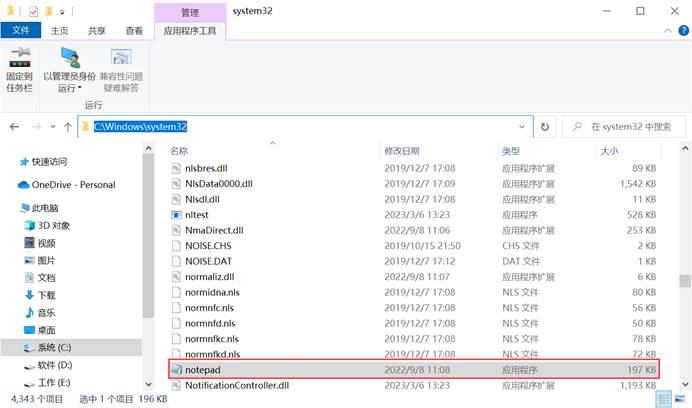Open OneDrive - Personal in sidebar
The image size is (692, 408).
tap(73, 184)
